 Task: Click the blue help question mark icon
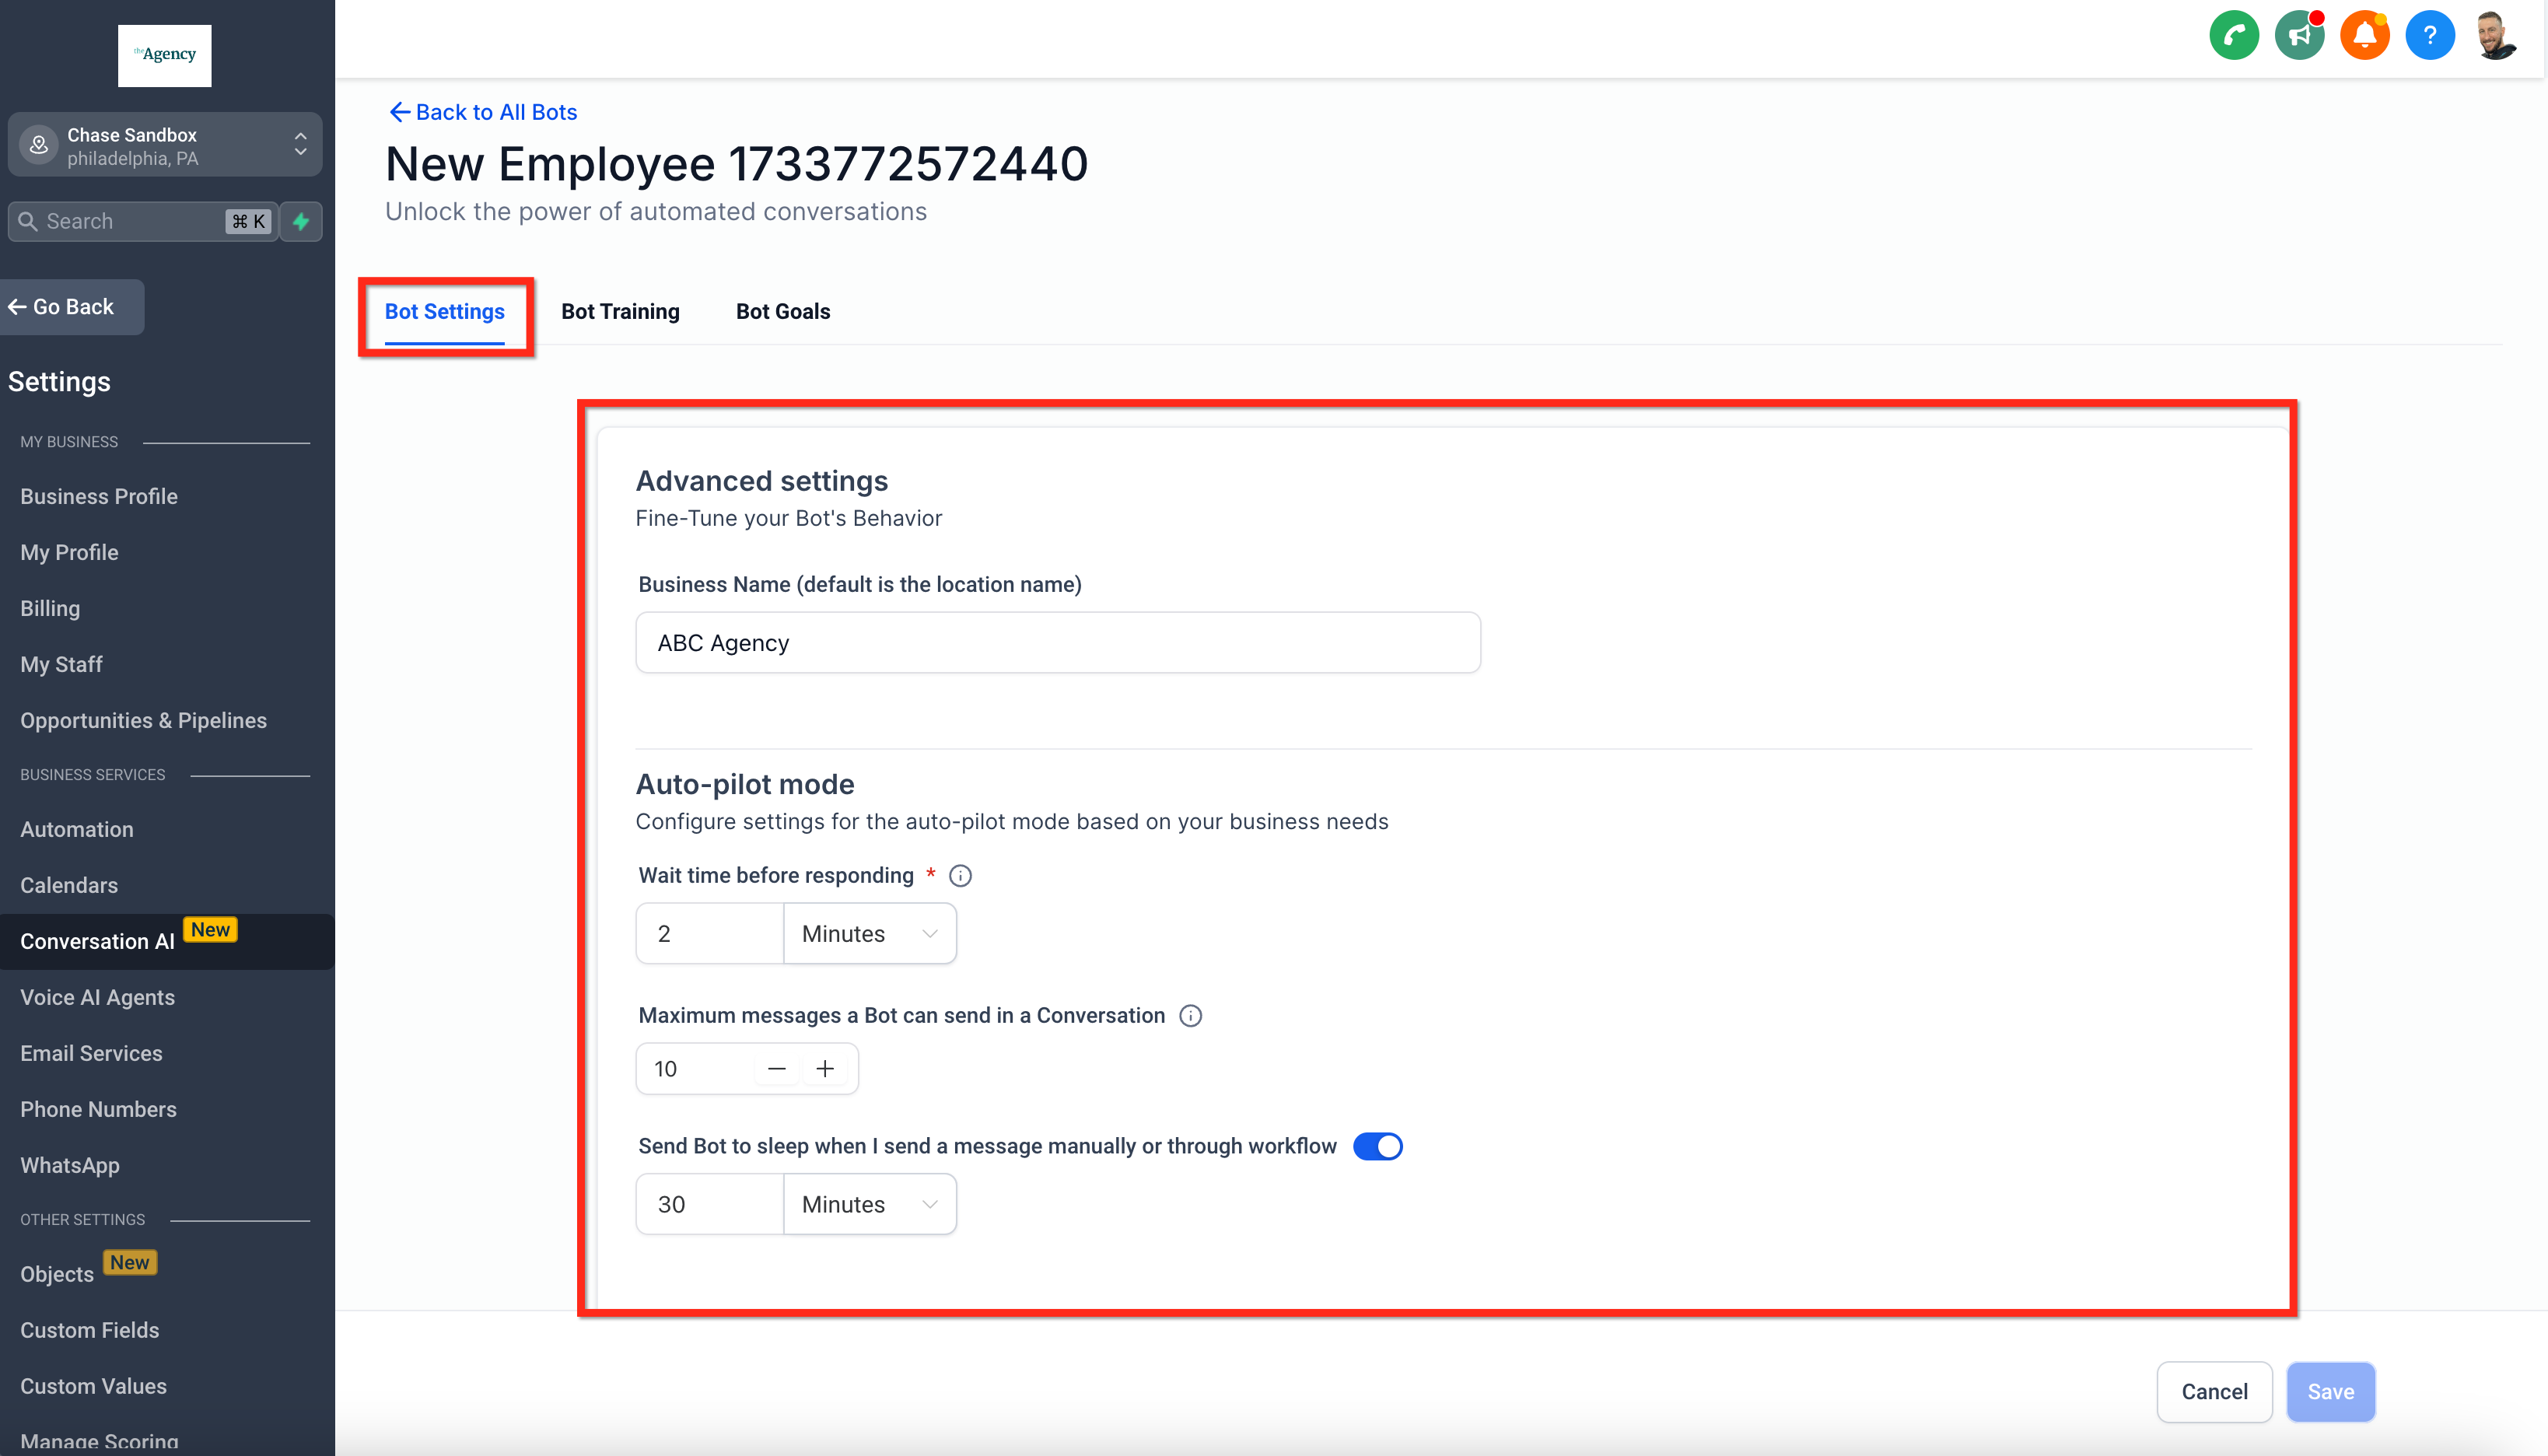click(x=2429, y=36)
